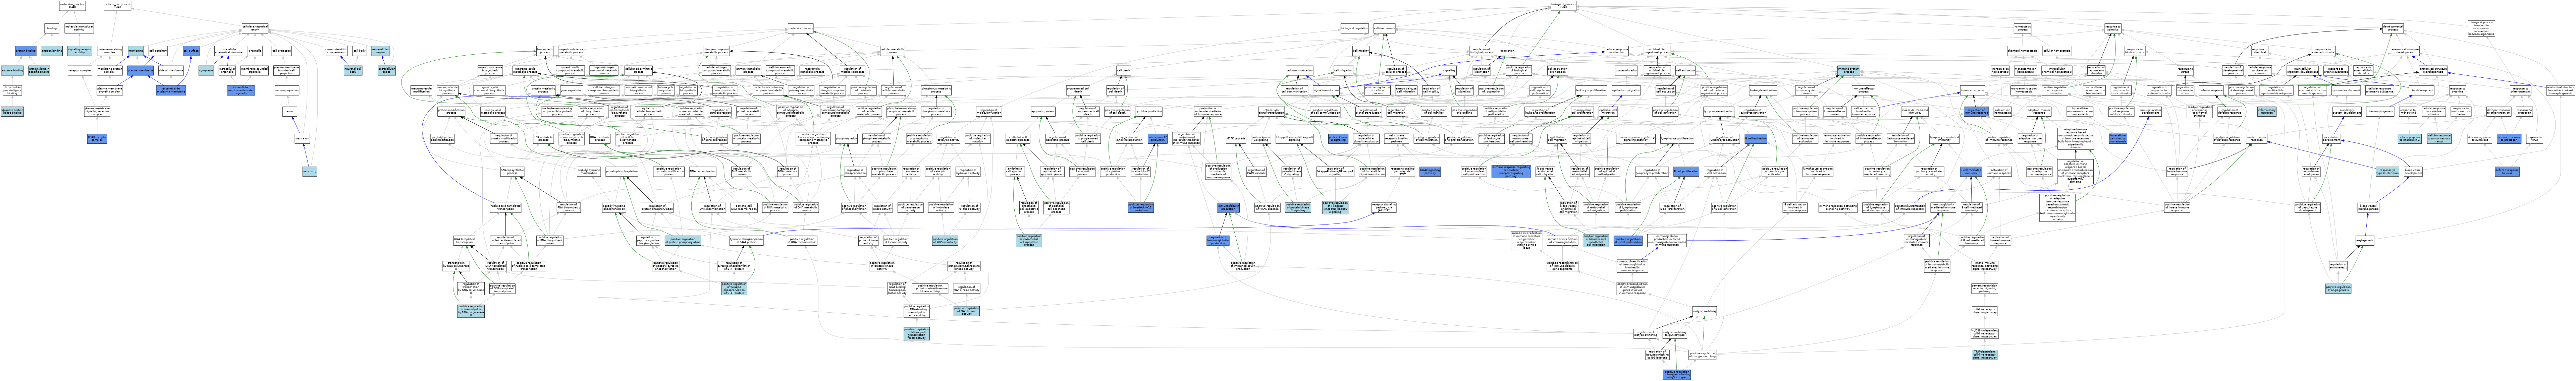Click 'intracellular membrane-bounded organelle' blue node

tap(241, 90)
